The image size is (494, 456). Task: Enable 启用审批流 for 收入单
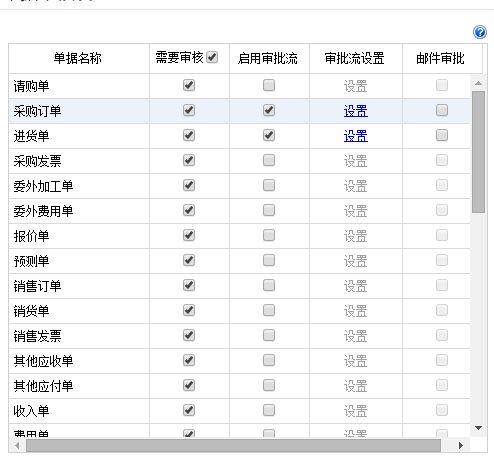click(269, 410)
